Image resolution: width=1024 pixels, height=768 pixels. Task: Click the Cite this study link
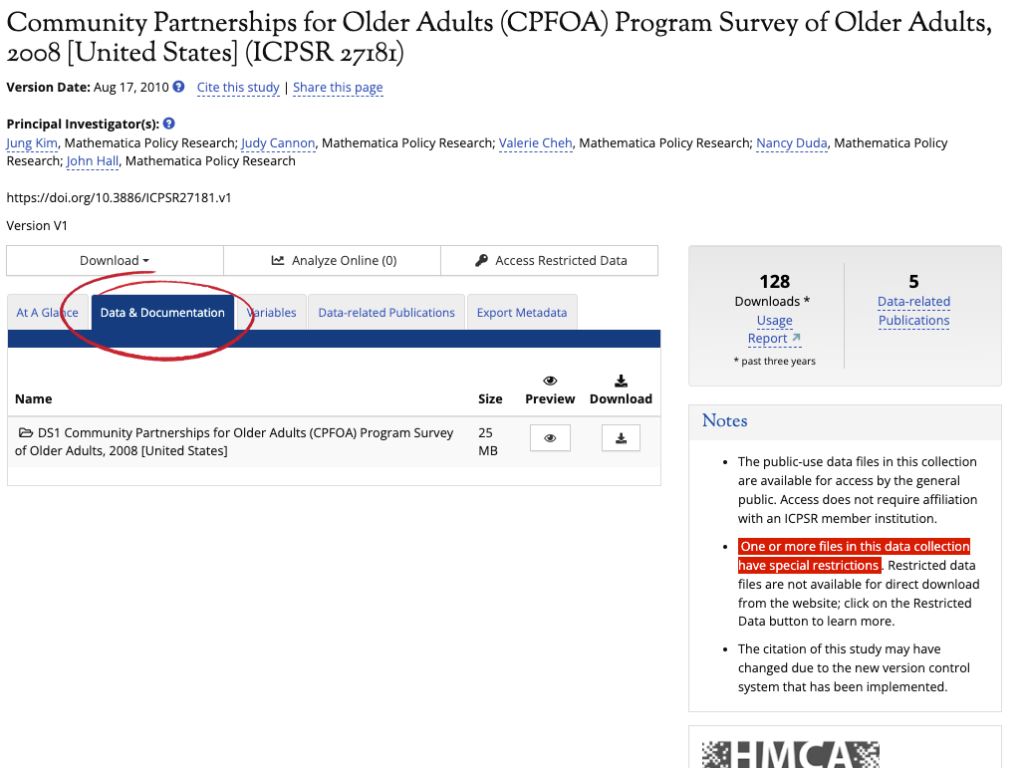pos(238,88)
